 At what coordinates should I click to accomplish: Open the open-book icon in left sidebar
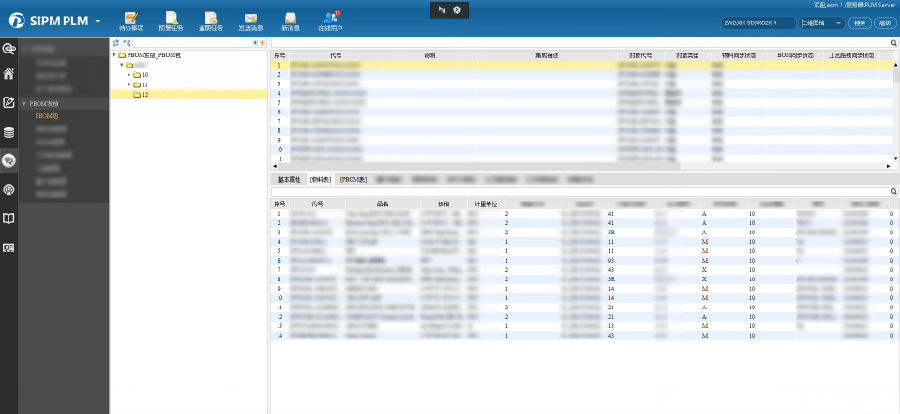(9, 218)
